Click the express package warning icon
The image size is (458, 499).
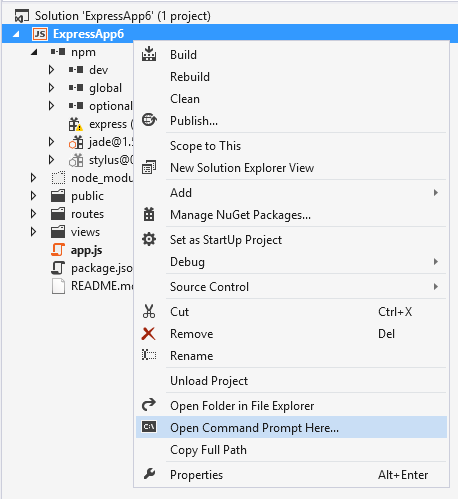tap(76, 124)
